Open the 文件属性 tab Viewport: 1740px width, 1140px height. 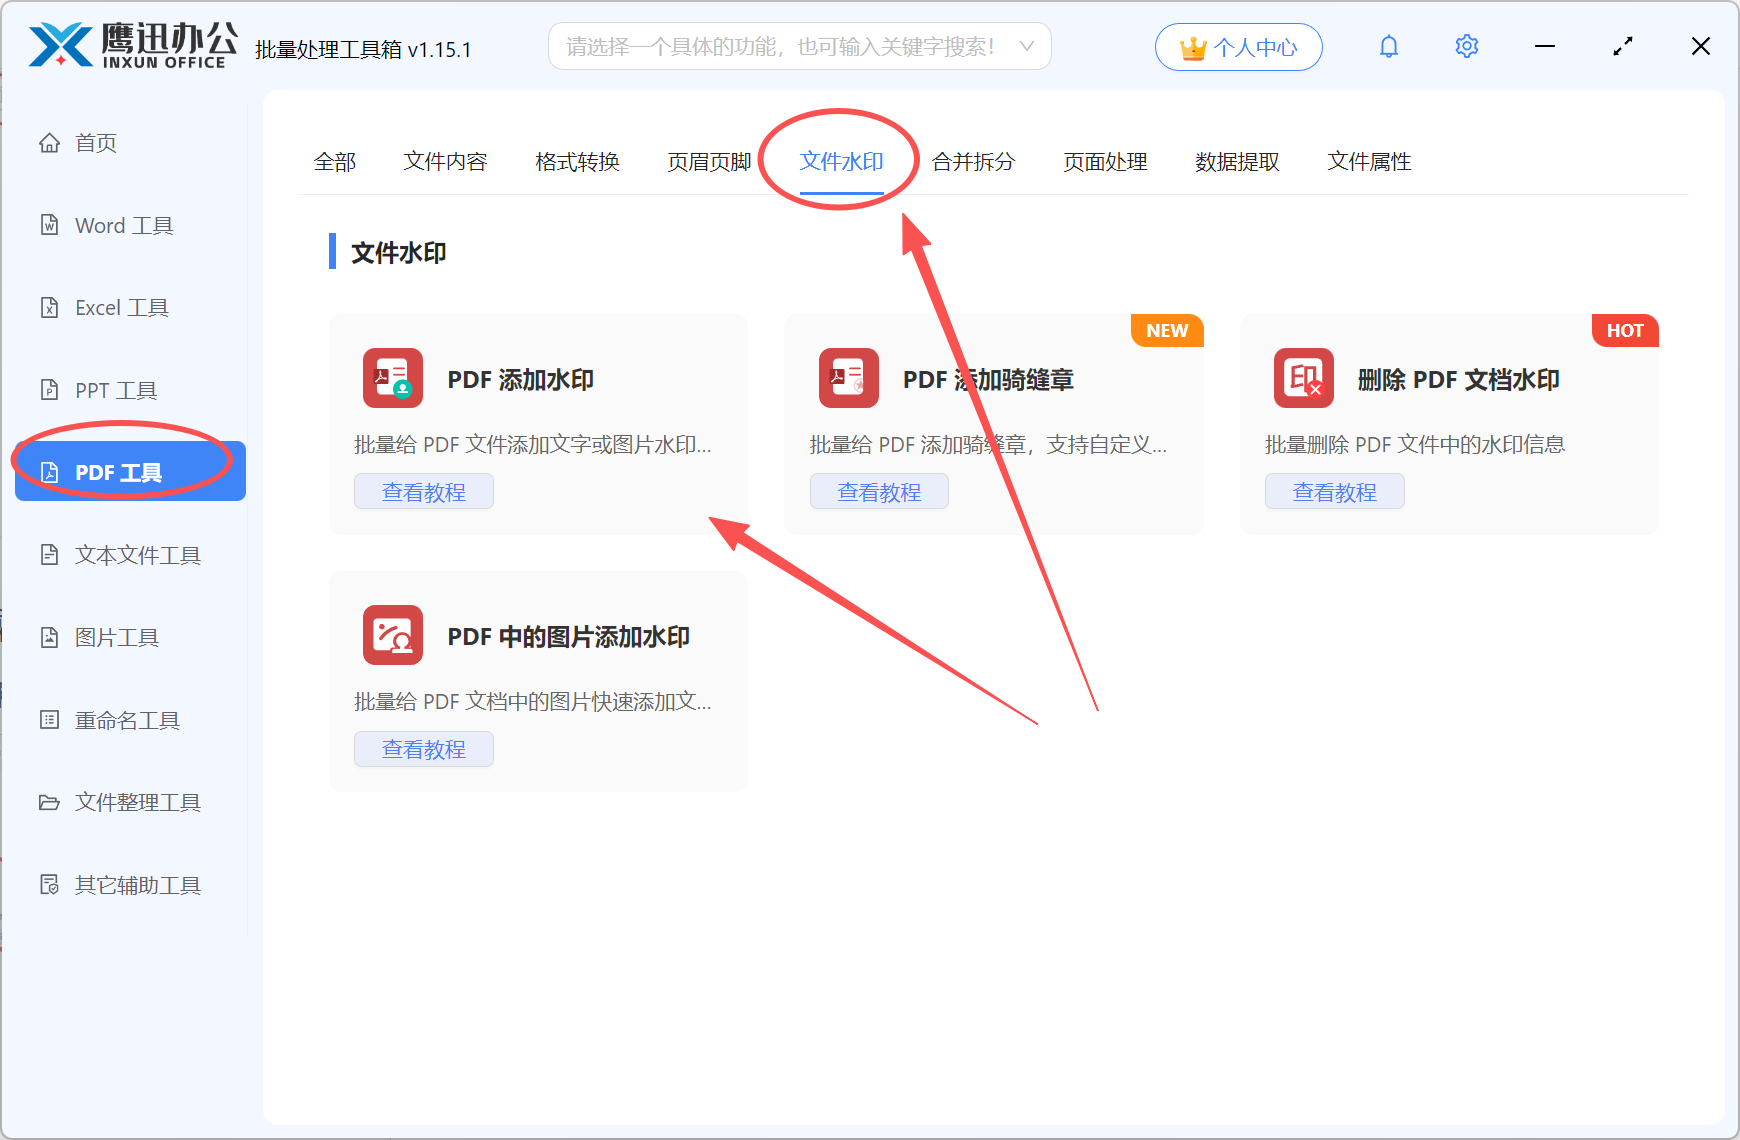click(1368, 161)
